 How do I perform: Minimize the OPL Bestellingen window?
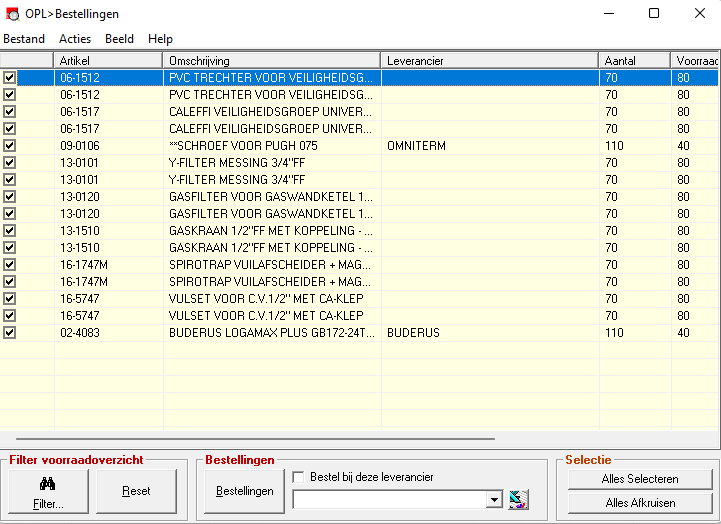tap(609, 13)
